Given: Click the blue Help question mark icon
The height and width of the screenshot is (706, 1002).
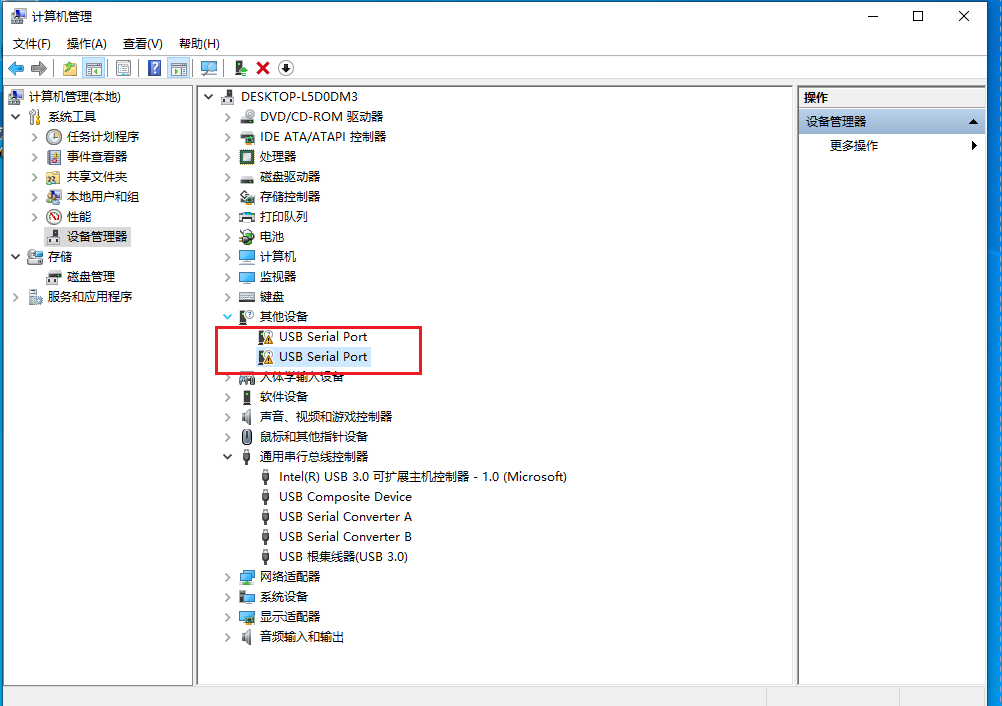Looking at the screenshot, I should (x=155, y=68).
